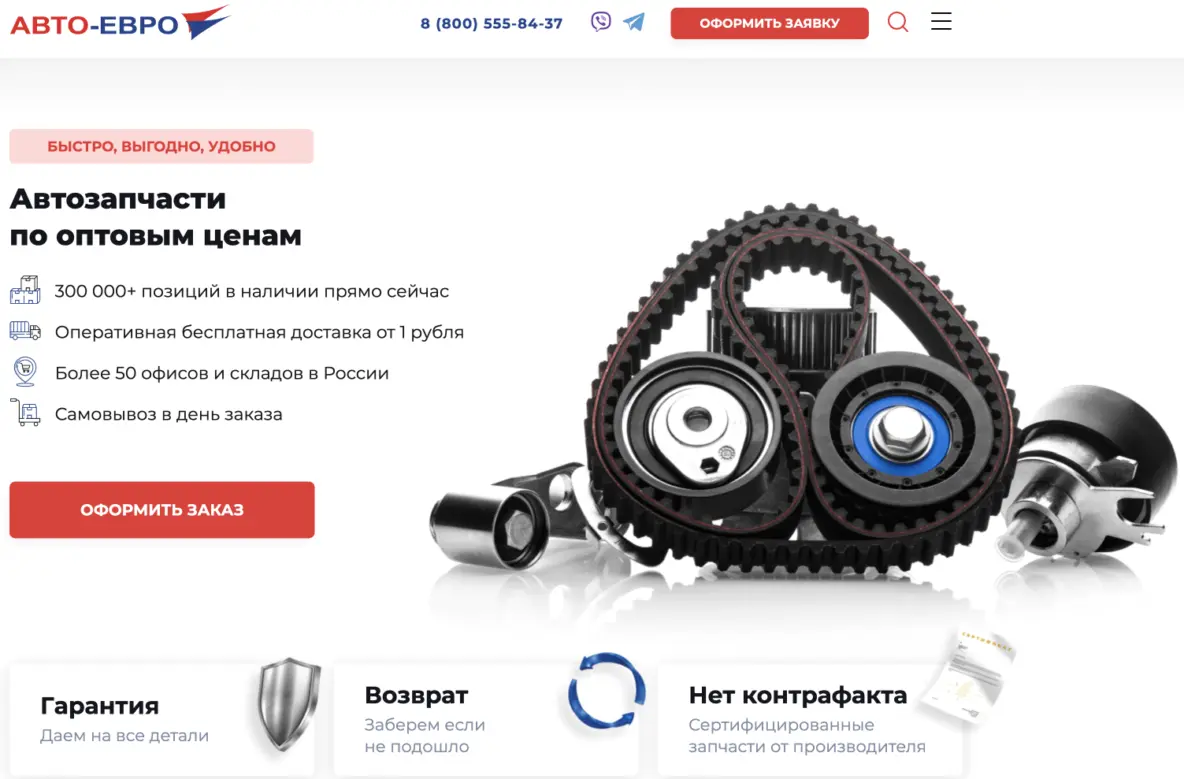Open the Нет контрафакта card
This screenshot has width=1184, height=779.
pos(810,720)
